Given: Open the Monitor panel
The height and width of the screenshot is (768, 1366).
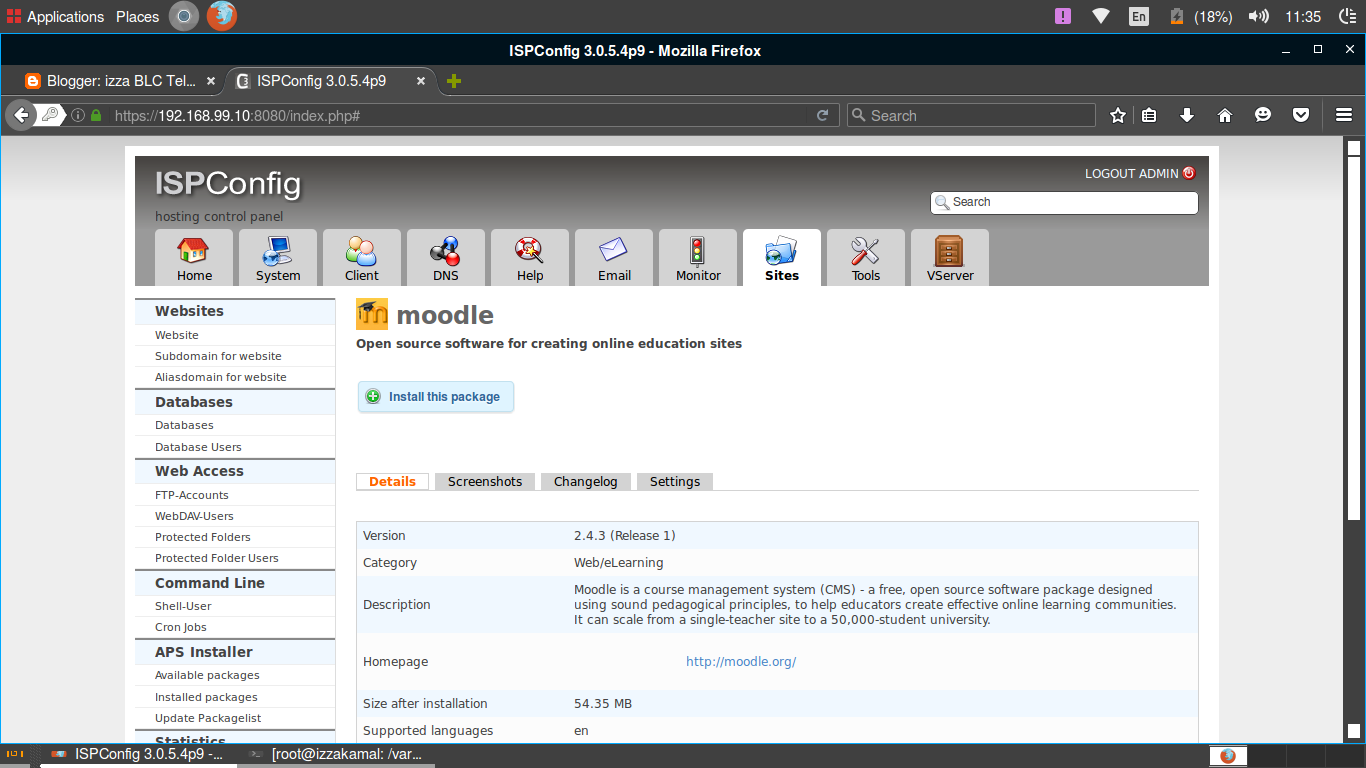Looking at the screenshot, I should pos(697,257).
